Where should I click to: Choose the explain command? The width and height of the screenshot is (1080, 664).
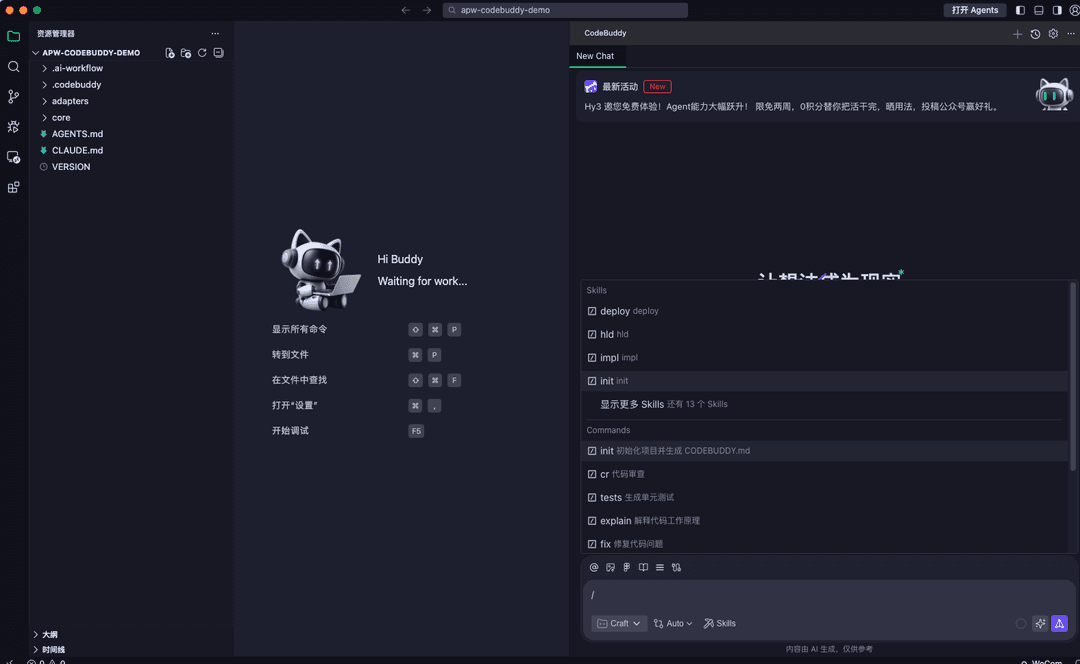824,521
